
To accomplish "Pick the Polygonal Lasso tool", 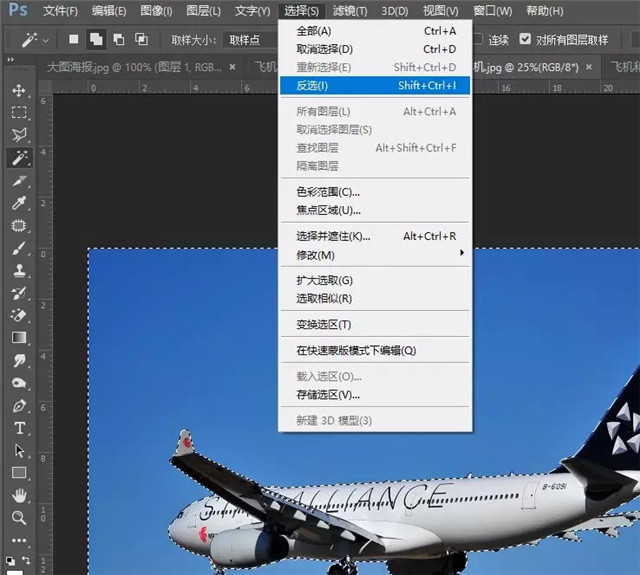I will click(x=19, y=135).
